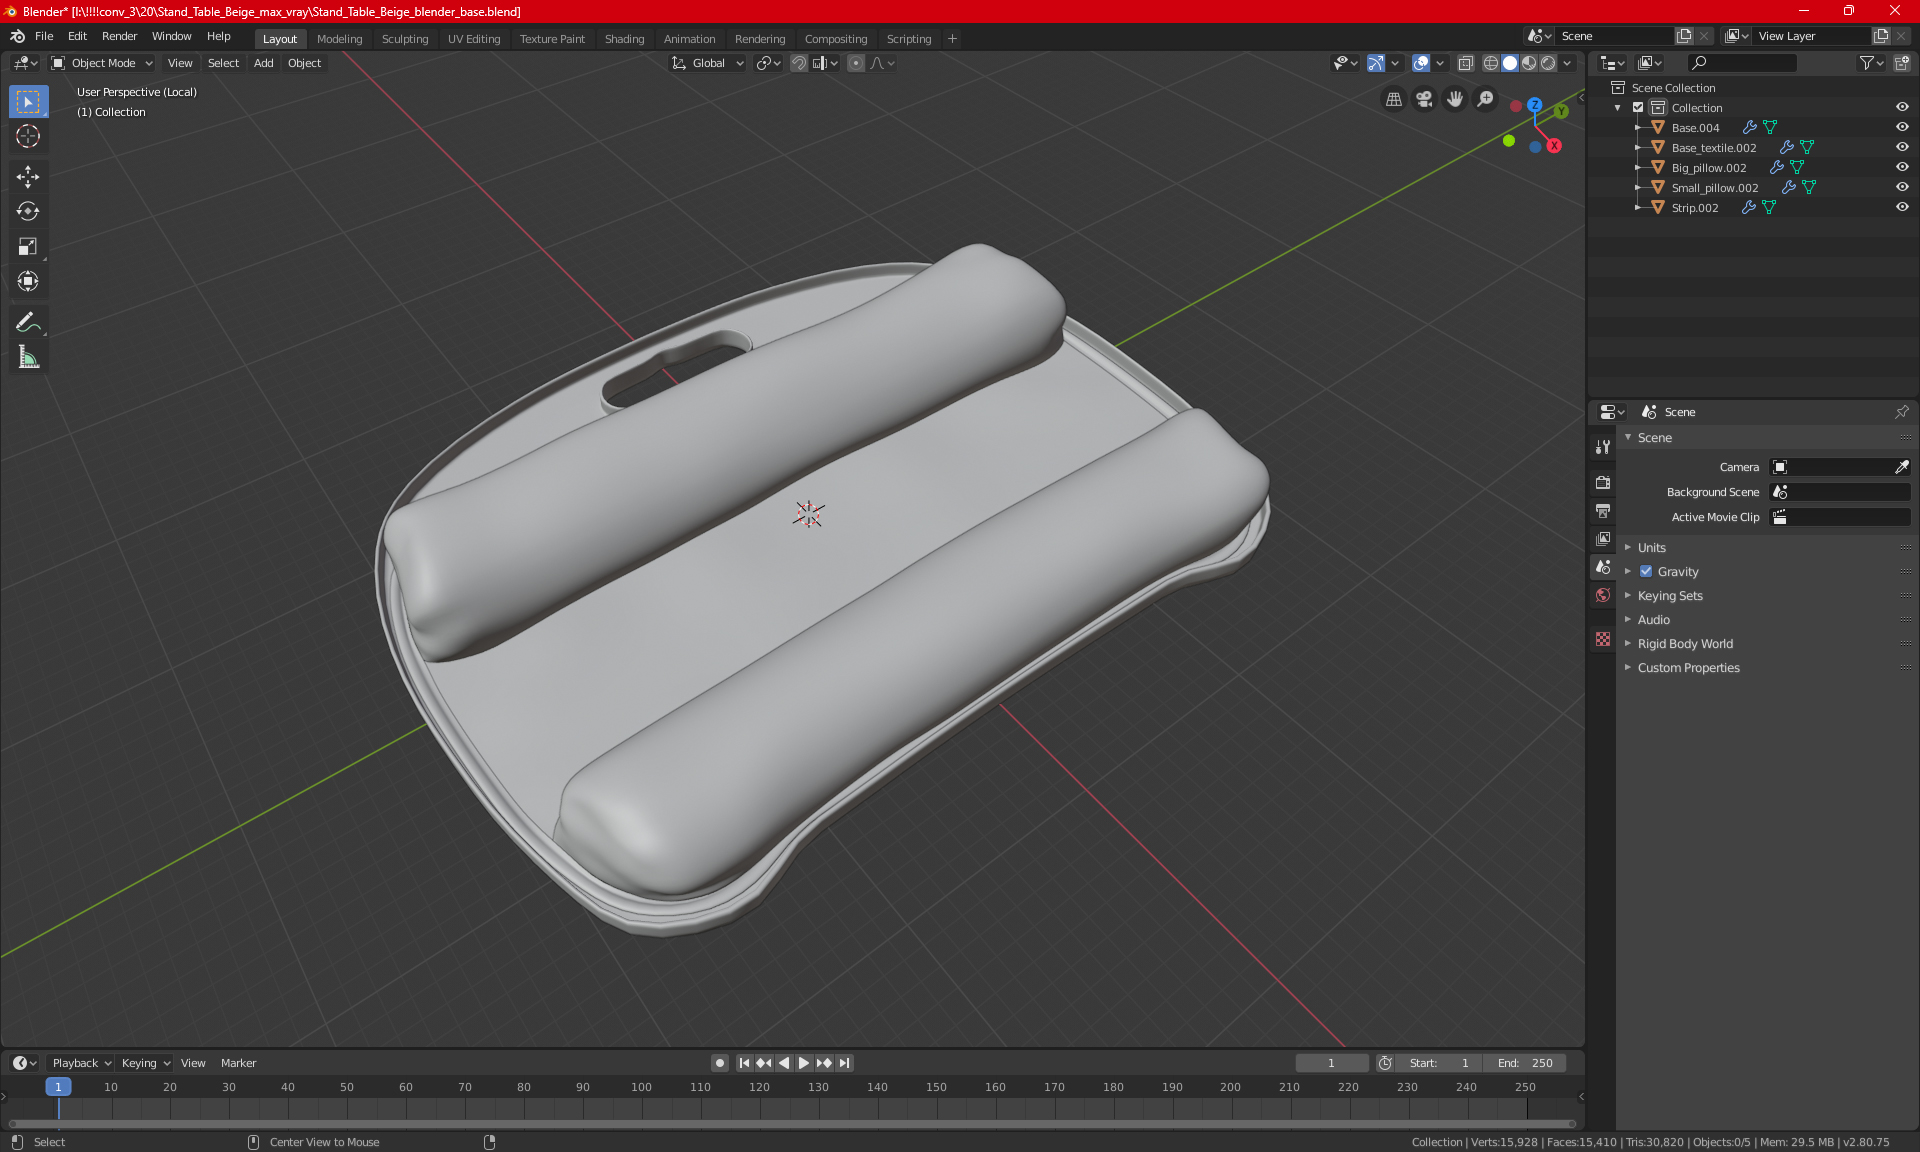Open the Keying popover in timeline
The image size is (1920, 1152).
pos(145,1063)
